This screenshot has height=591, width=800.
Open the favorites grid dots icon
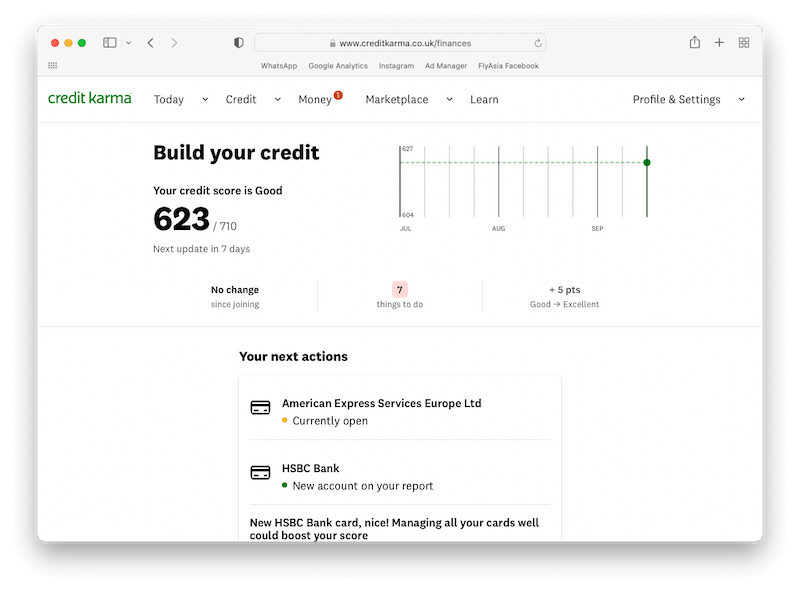pos(53,65)
